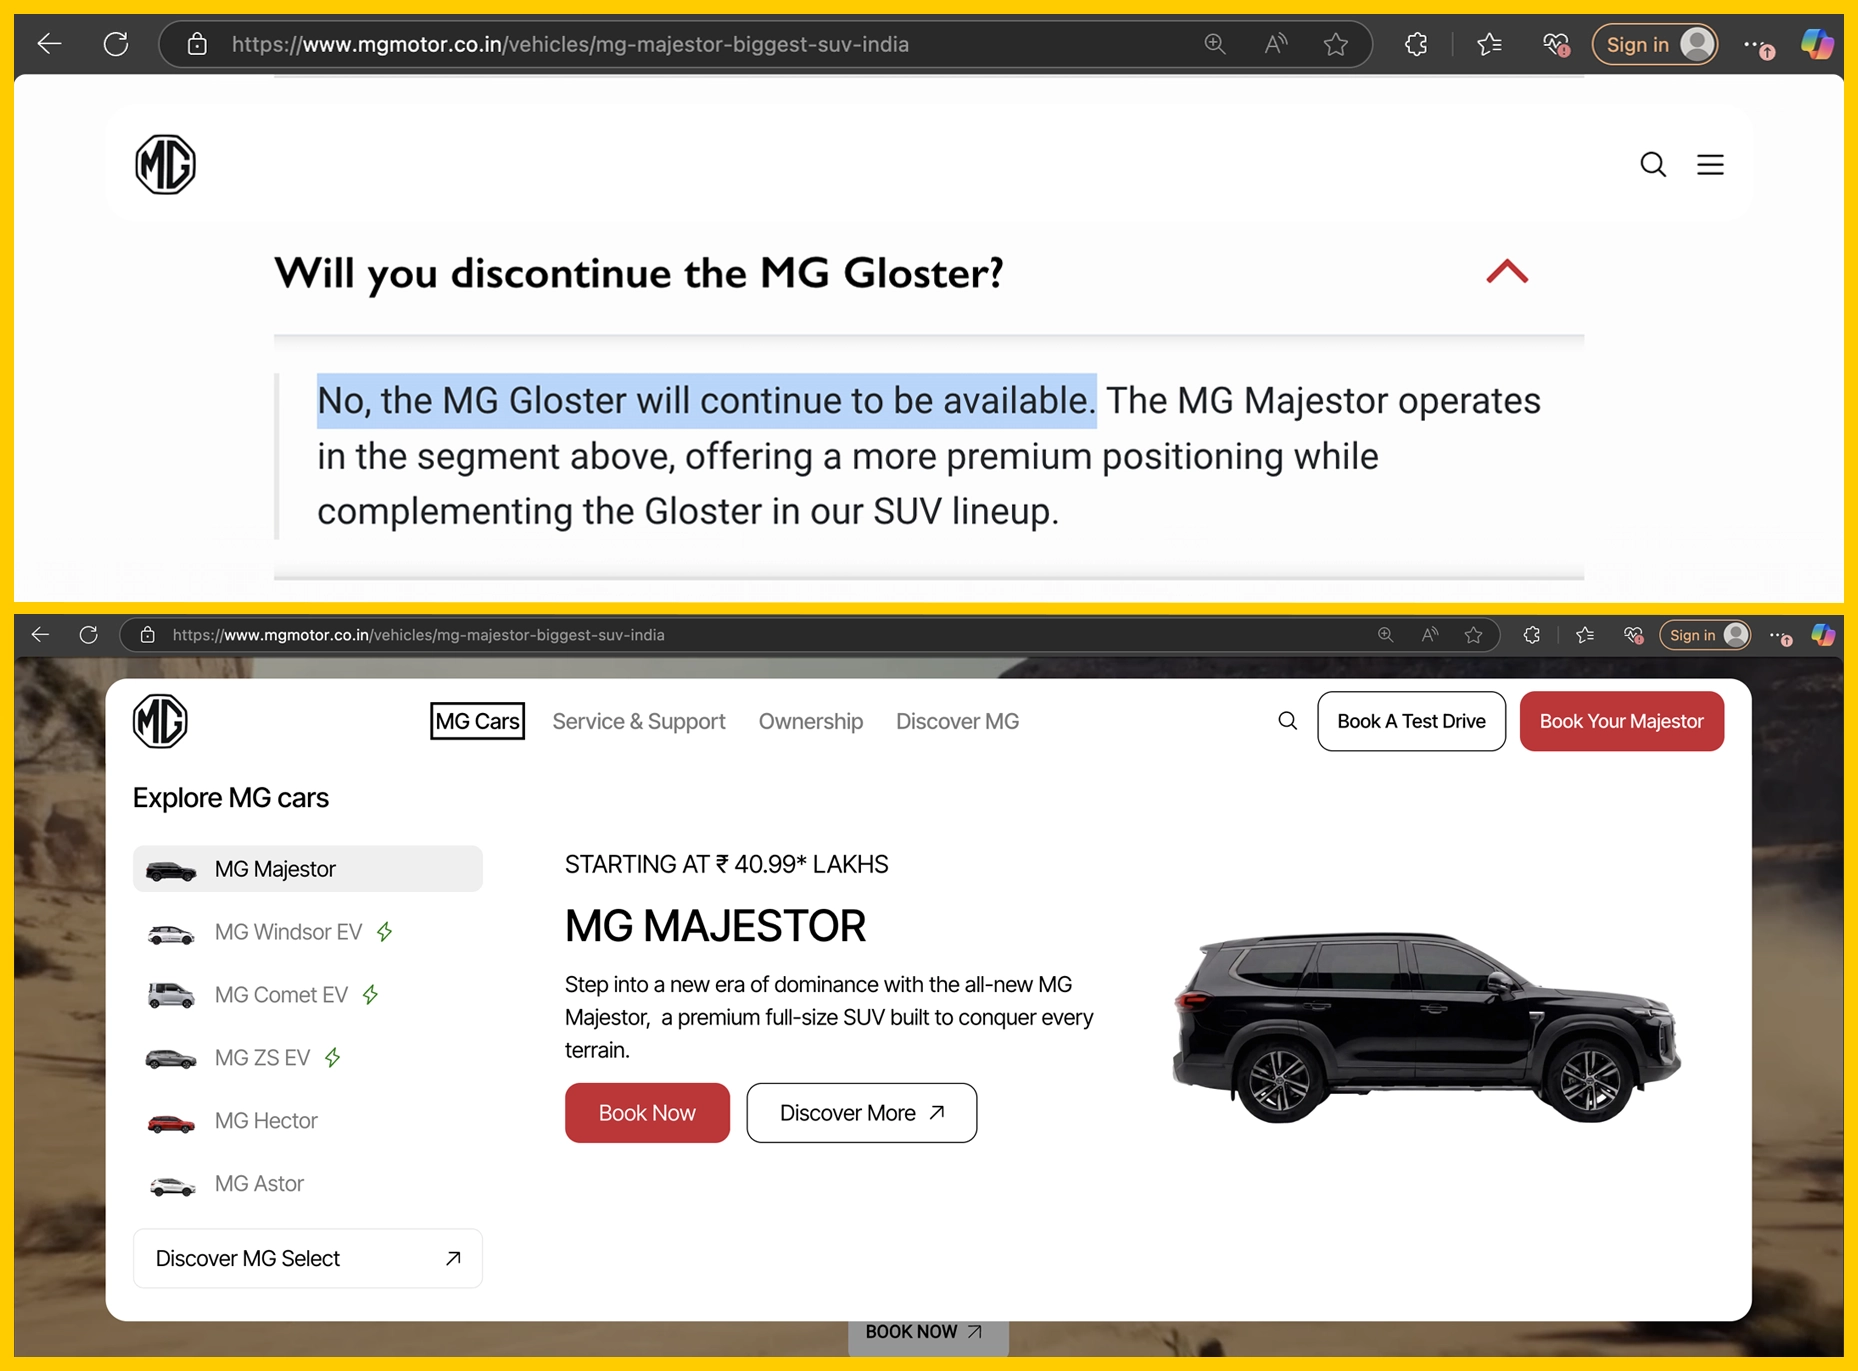This screenshot has width=1858, height=1371.
Task: Select MG Majestor in car list
Action: point(308,869)
